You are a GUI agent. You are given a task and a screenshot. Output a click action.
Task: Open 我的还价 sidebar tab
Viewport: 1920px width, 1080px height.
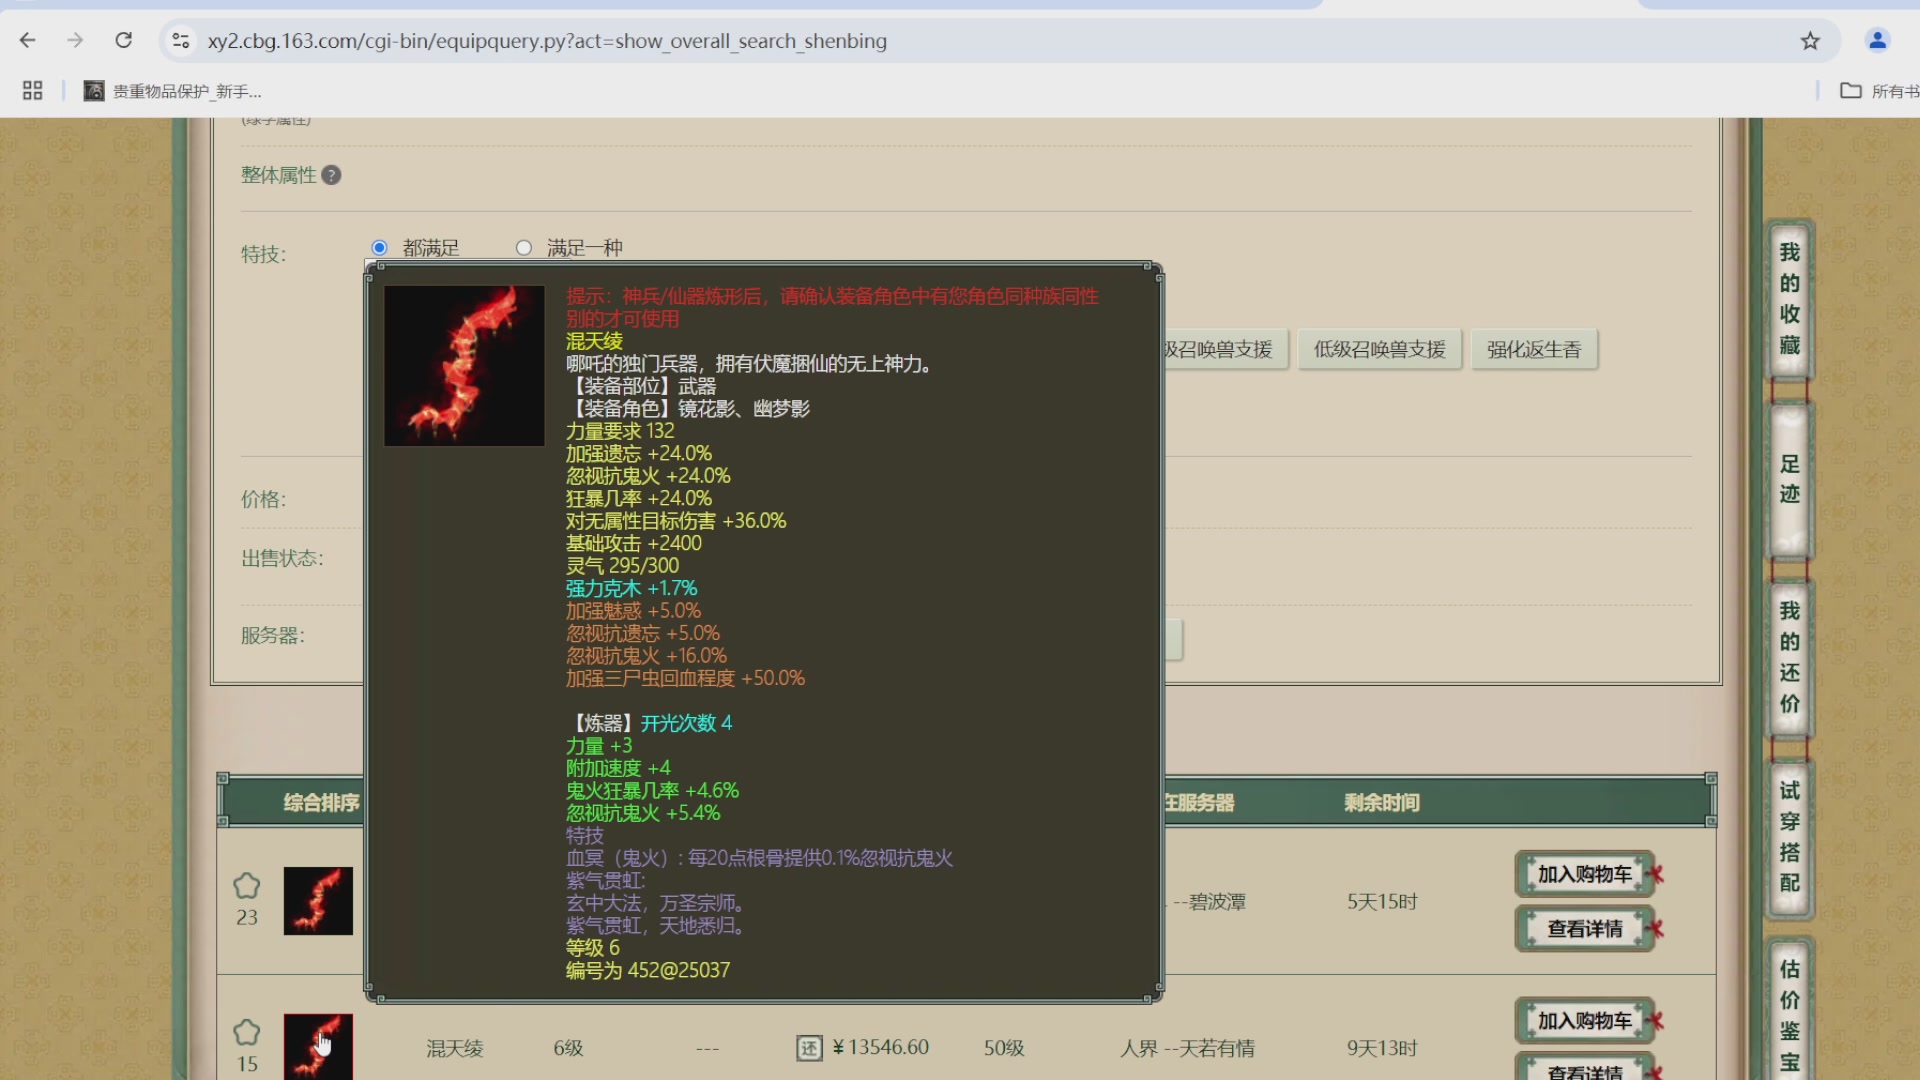coord(1789,657)
